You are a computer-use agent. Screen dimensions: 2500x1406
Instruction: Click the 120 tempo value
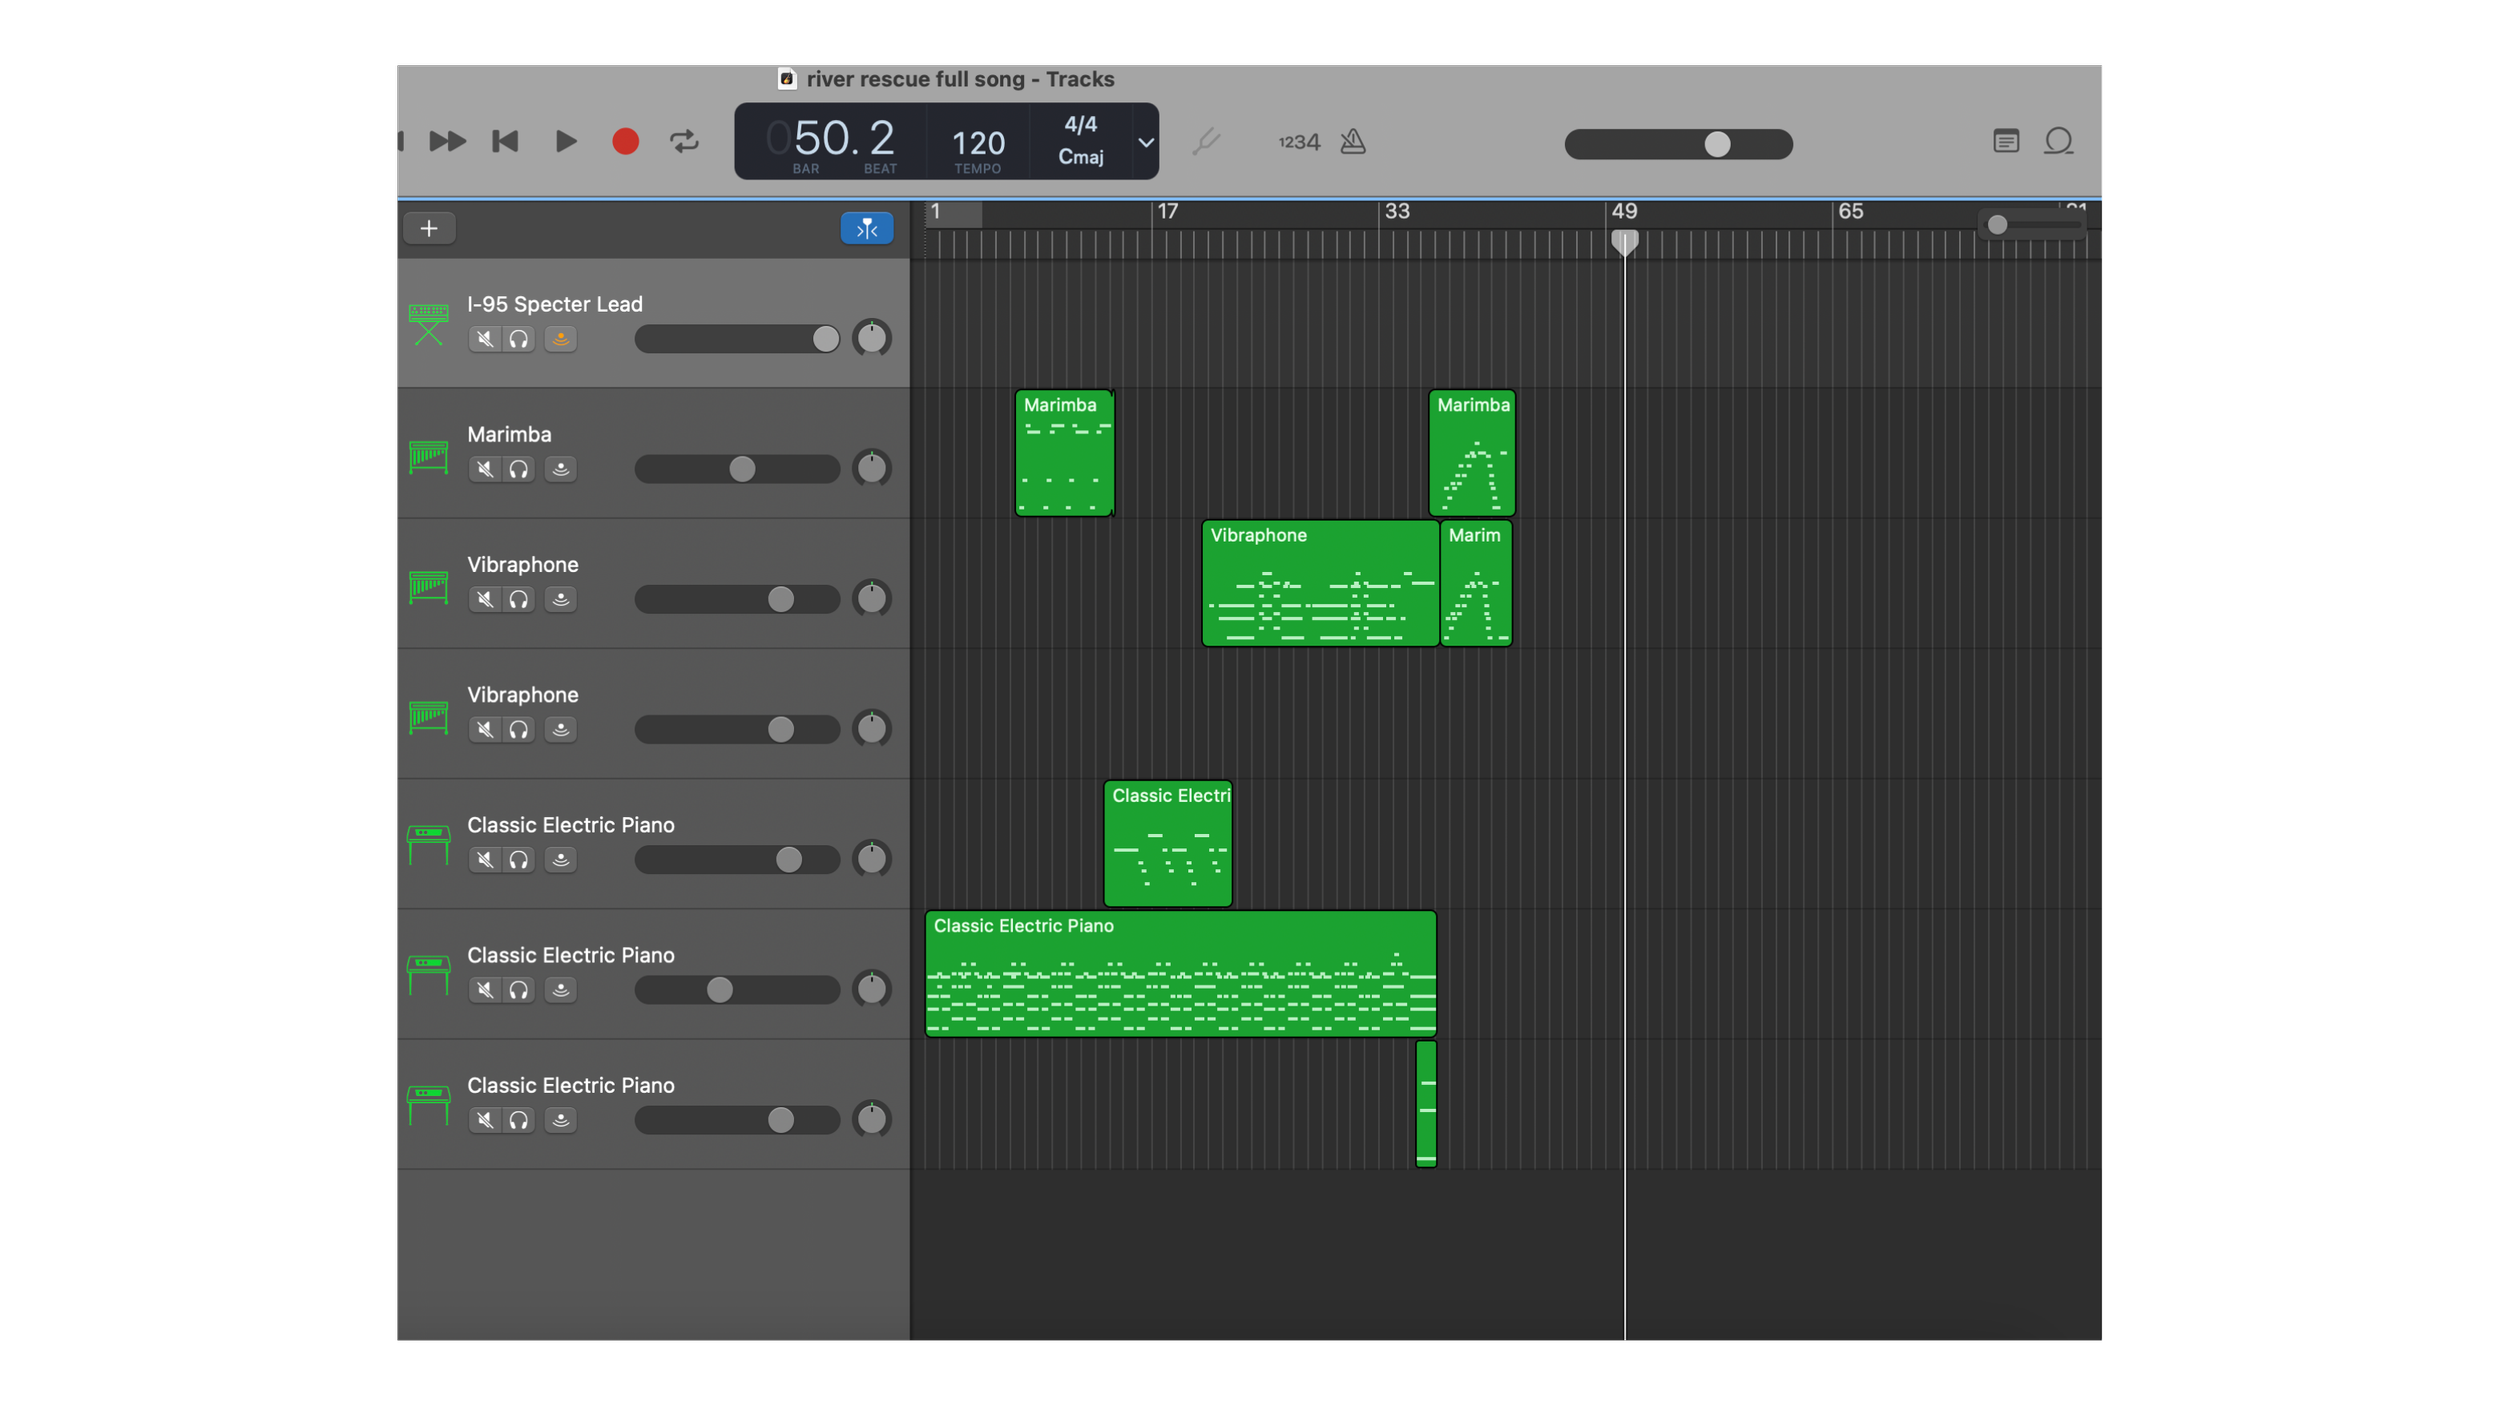pos(977,143)
